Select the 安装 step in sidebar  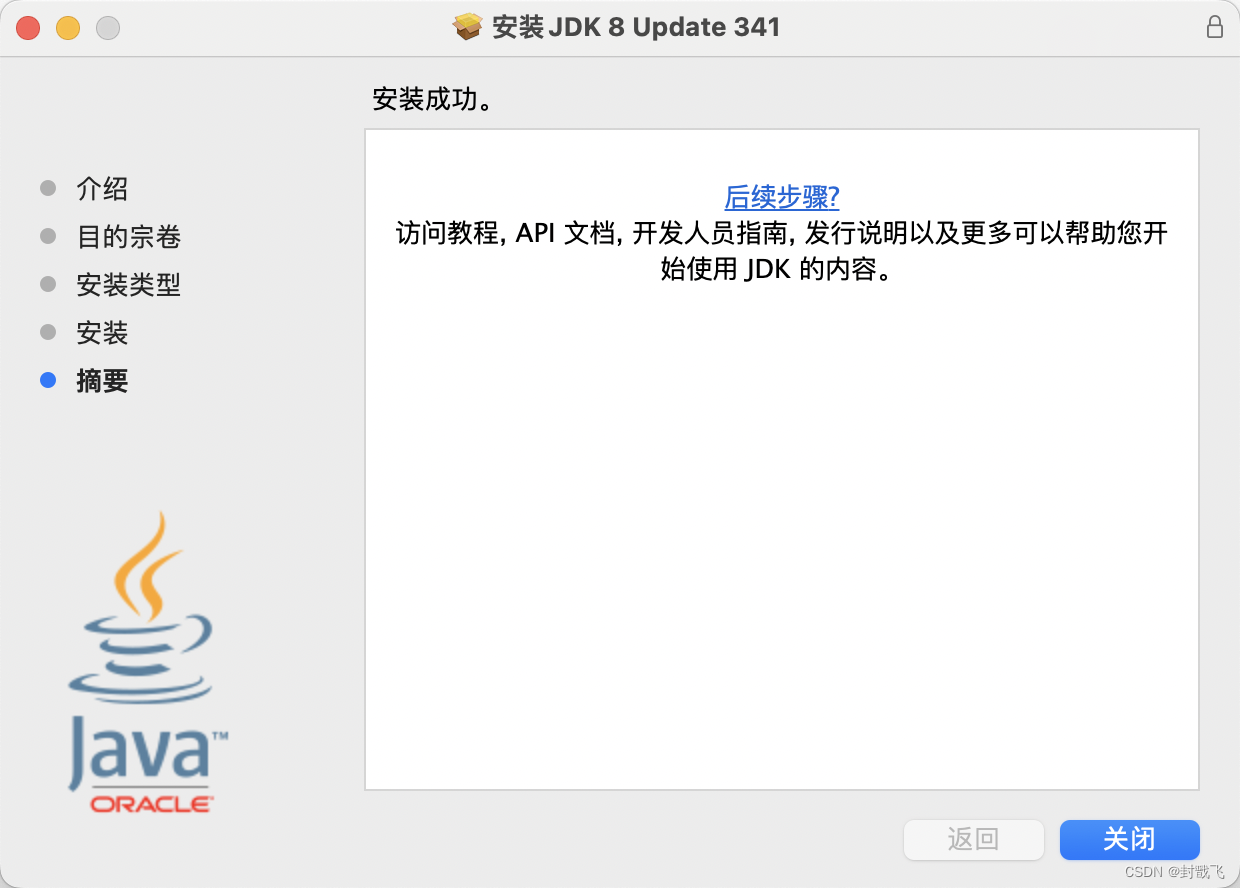click(102, 333)
